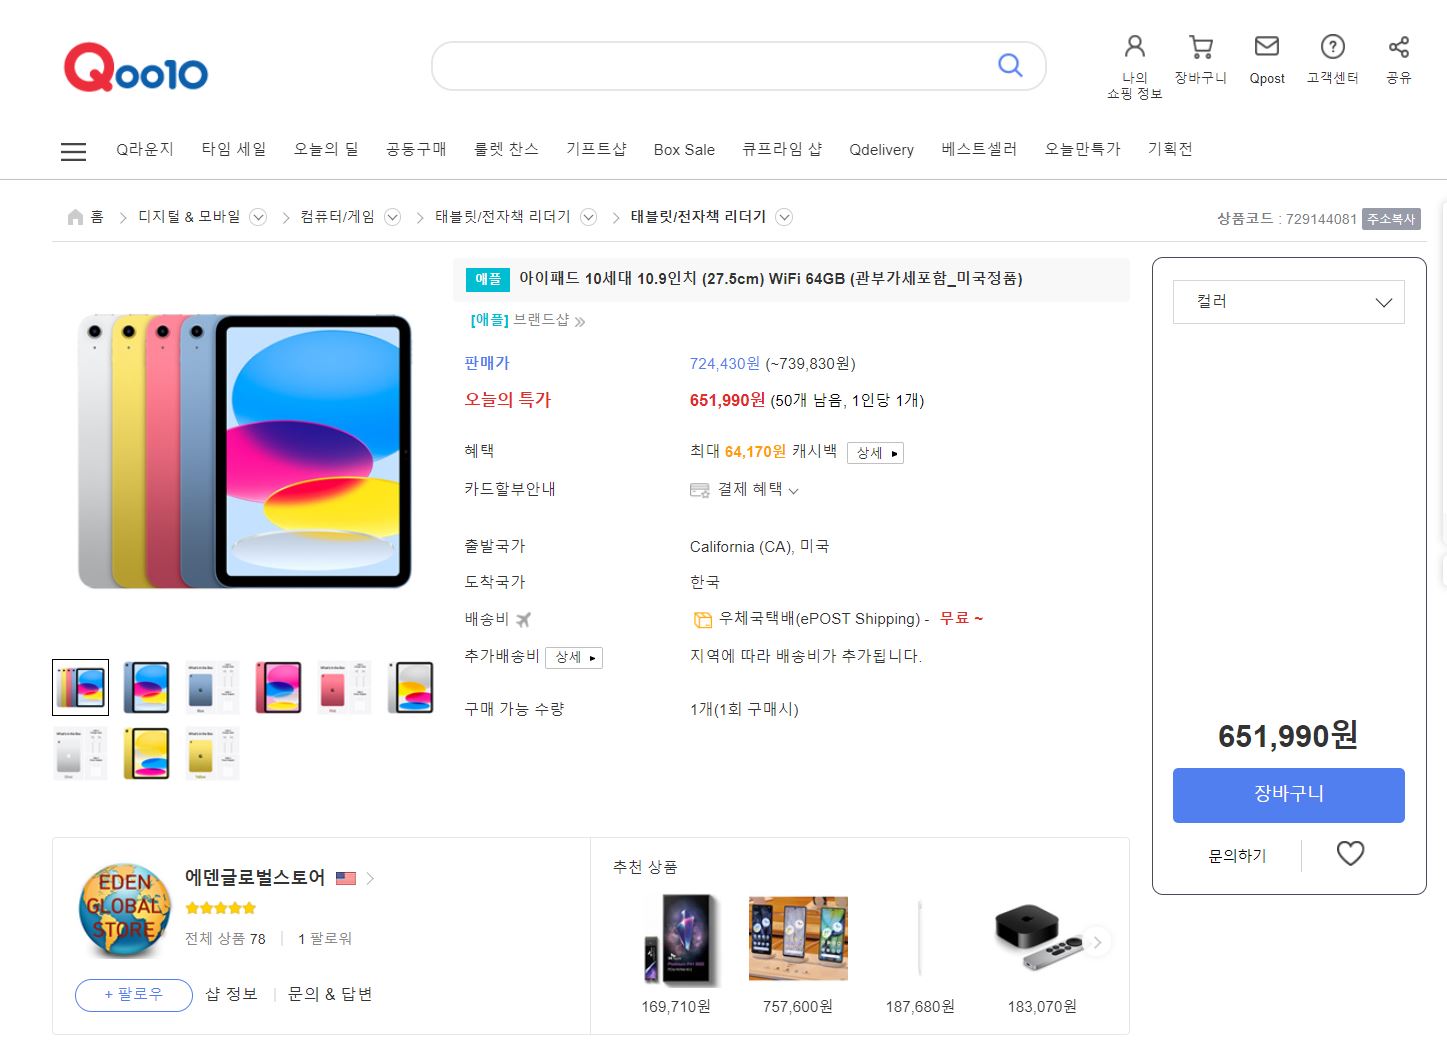Open Qdelivery menu item
The width and height of the screenshot is (1447, 1056).
point(881,150)
